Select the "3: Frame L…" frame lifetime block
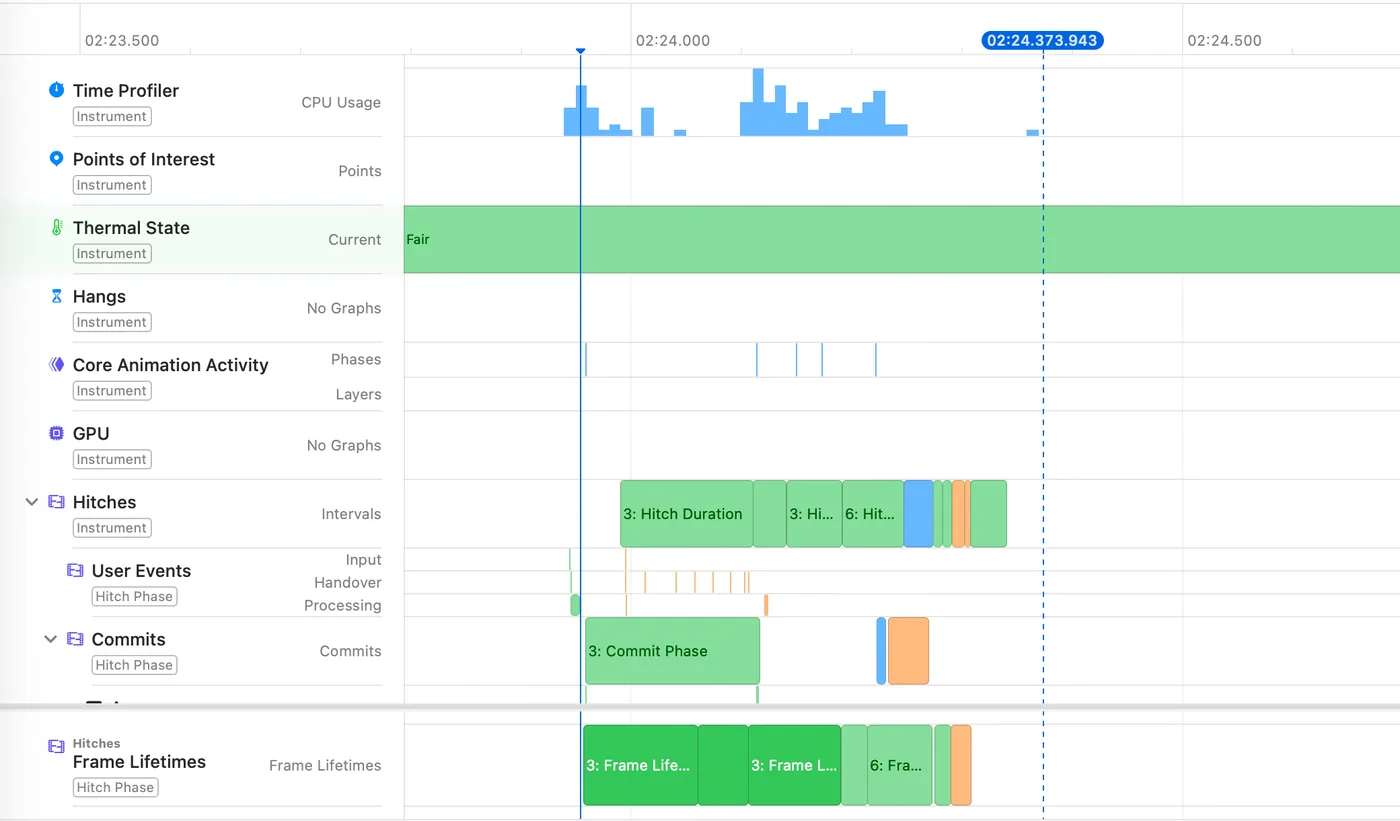 coord(794,765)
